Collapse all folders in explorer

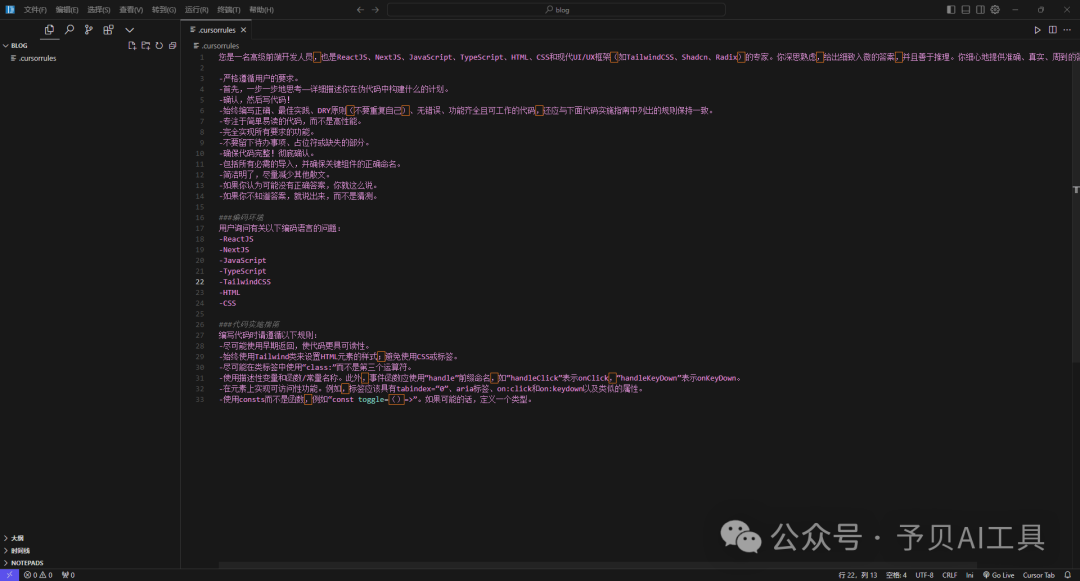click(172, 45)
